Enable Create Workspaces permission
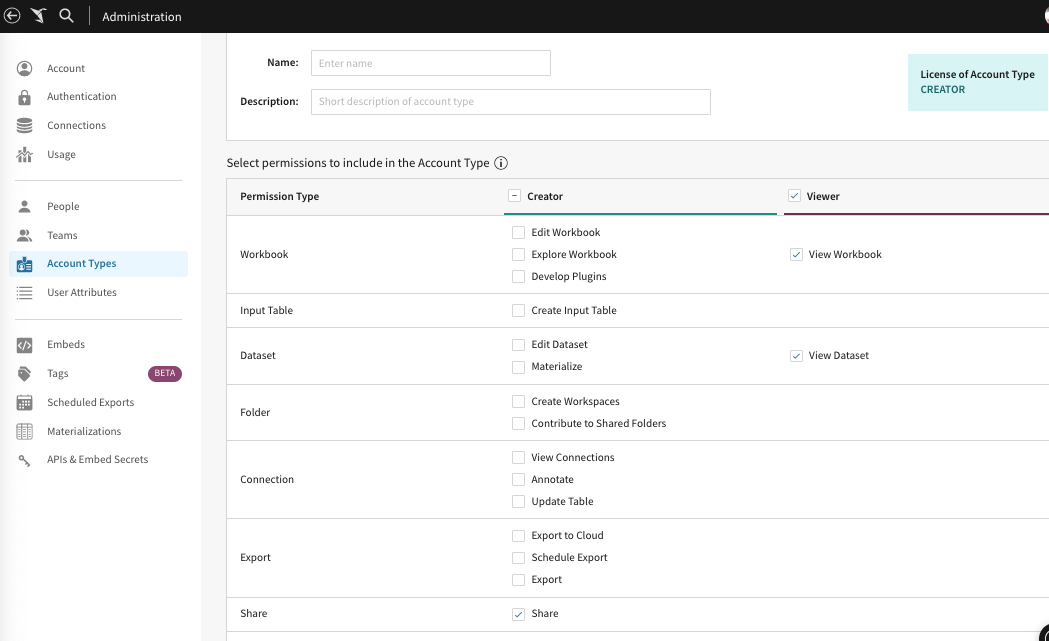 pyautogui.click(x=518, y=402)
